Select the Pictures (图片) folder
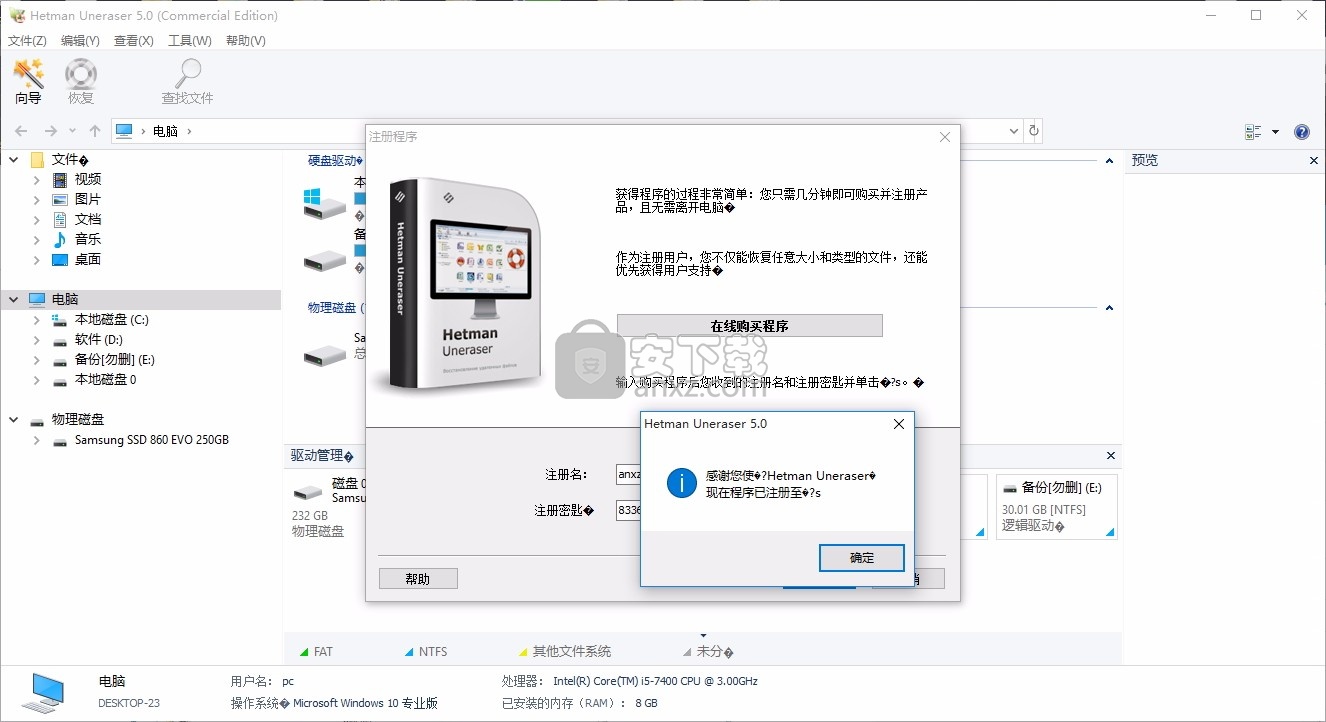The image size is (1326, 722). point(88,199)
